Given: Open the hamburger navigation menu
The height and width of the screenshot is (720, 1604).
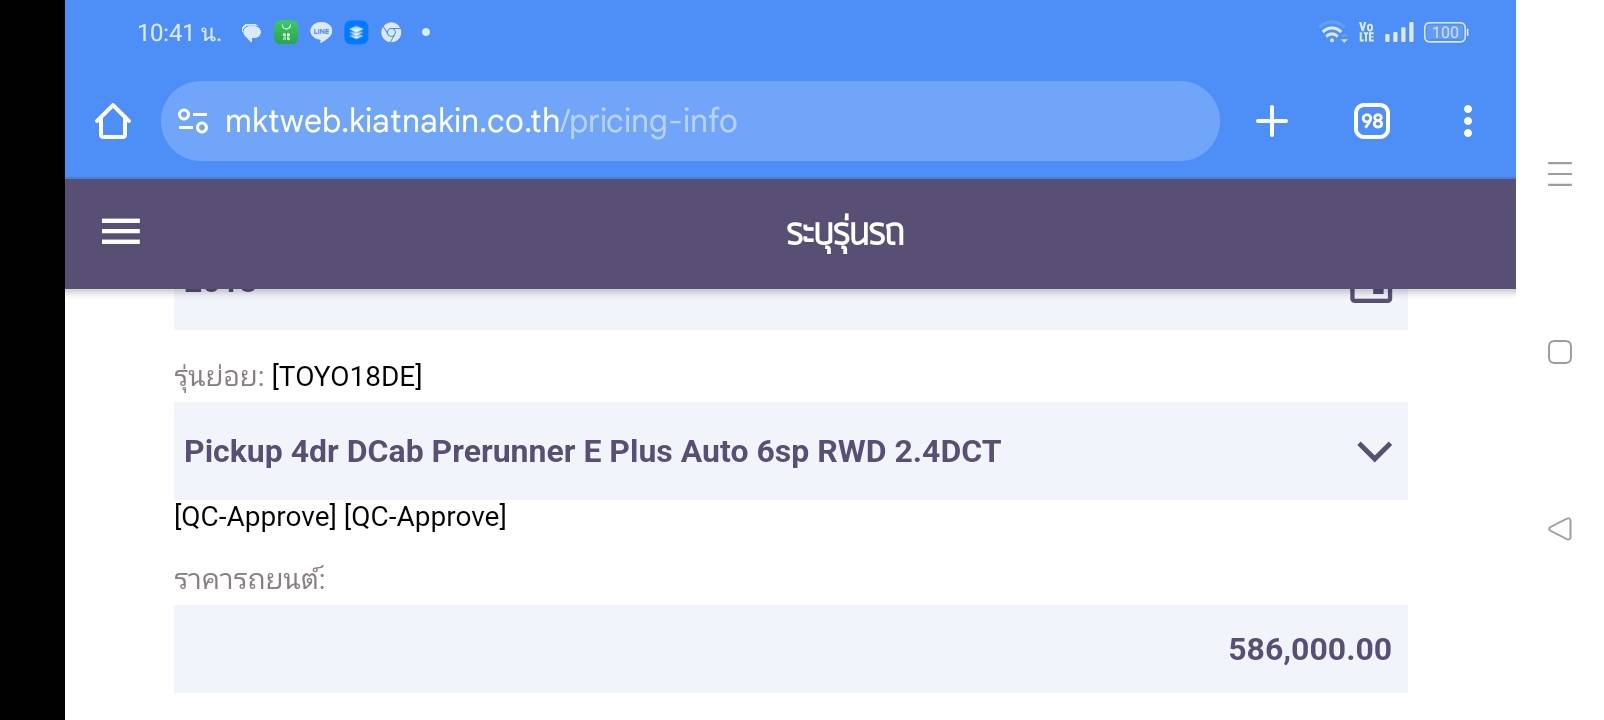Looking at the screenshot, I should [x=121, y=232].
